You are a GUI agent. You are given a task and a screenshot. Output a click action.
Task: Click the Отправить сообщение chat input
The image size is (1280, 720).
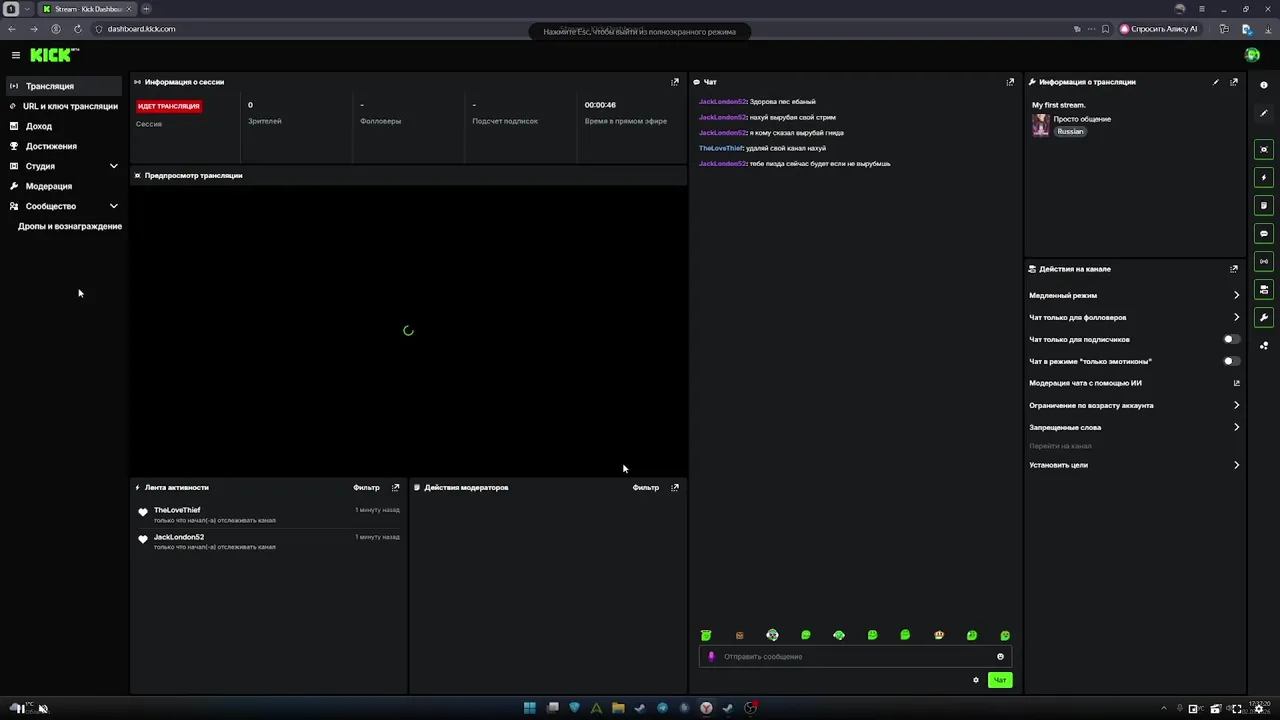click(856, 657)
